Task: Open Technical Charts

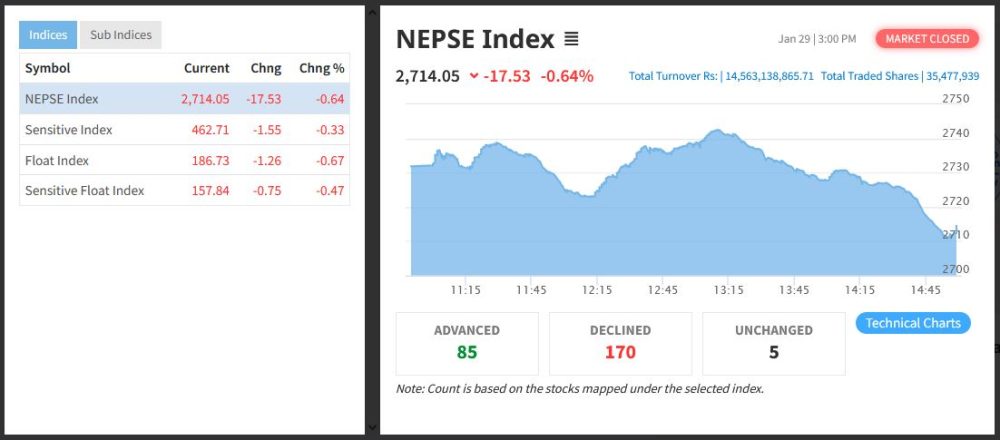Action: [x=912, y=323]
